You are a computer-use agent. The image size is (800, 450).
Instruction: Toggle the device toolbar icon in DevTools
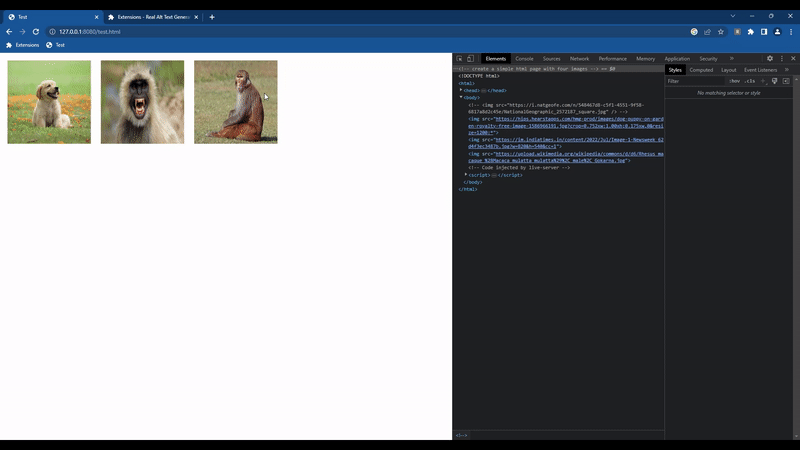pos(470,59)
